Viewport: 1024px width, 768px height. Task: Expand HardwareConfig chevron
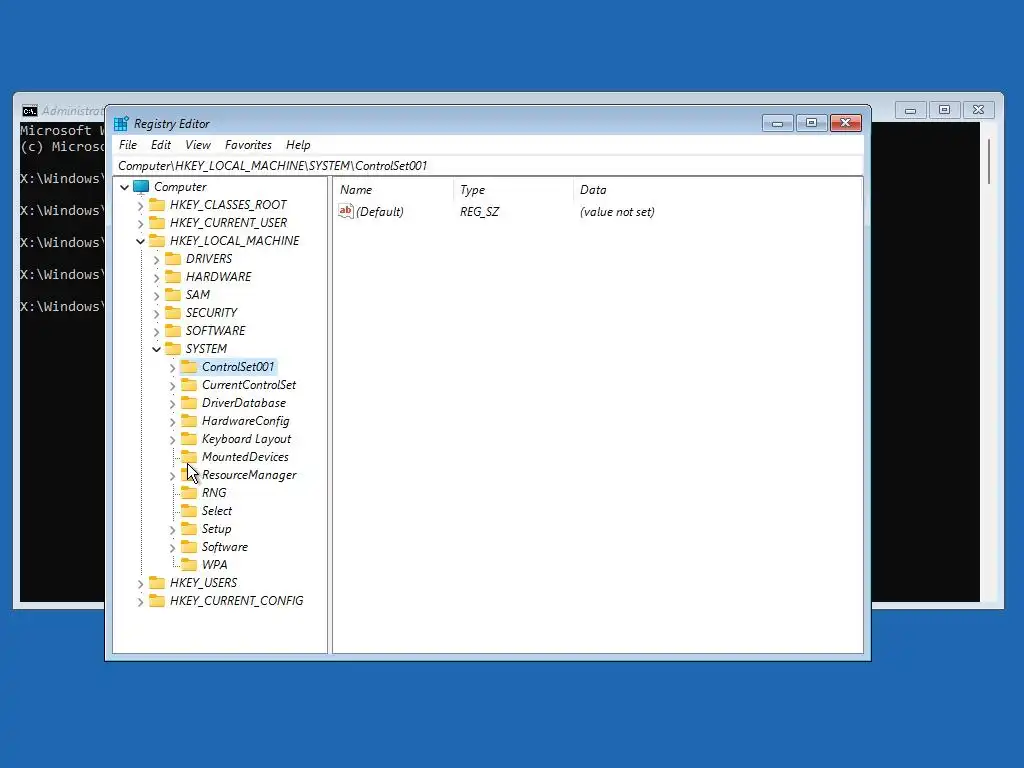pos(172,422)
